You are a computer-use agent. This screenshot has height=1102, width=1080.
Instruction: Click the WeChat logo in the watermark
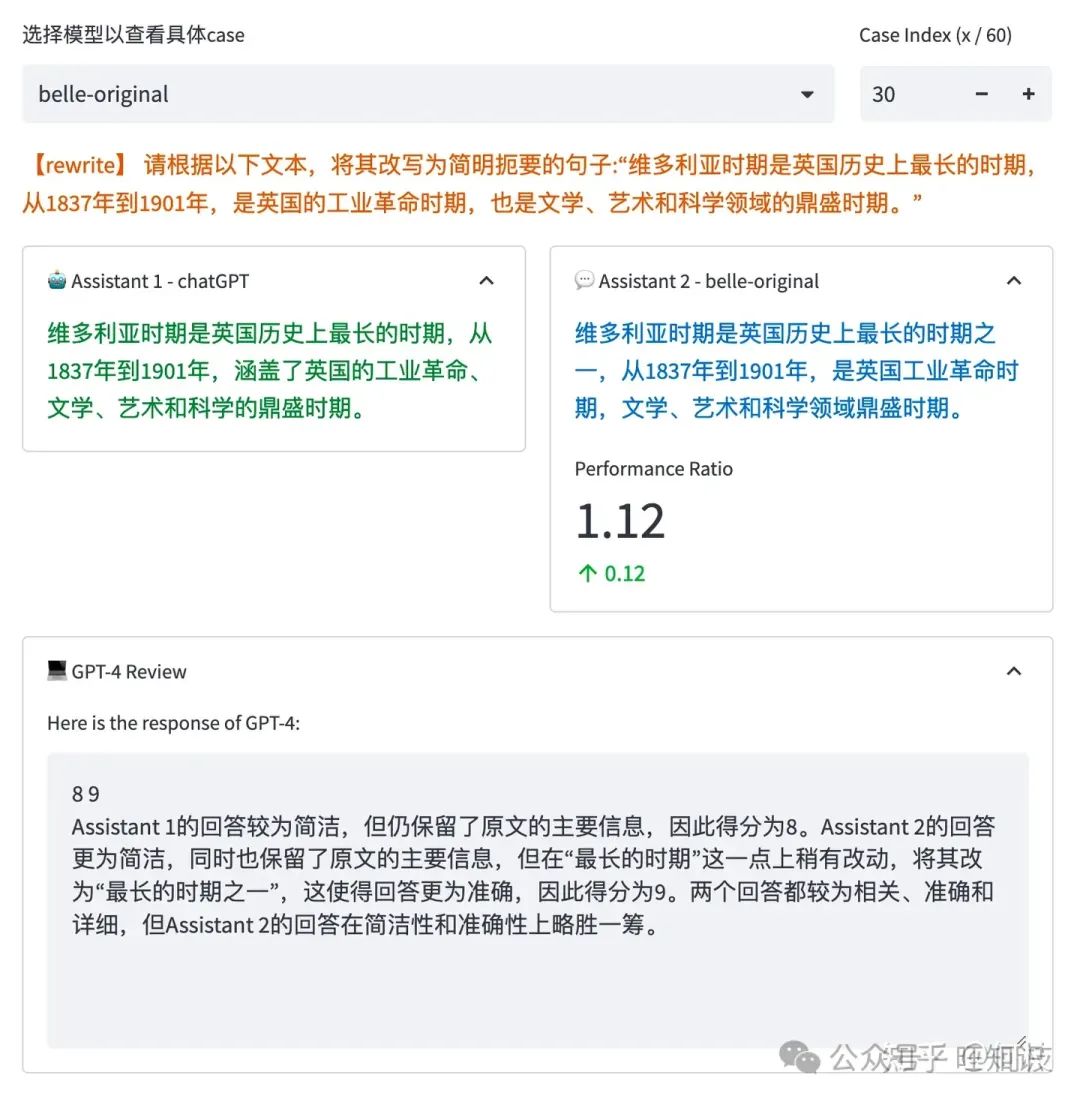pyautogui.click(x=800, y=1057)
